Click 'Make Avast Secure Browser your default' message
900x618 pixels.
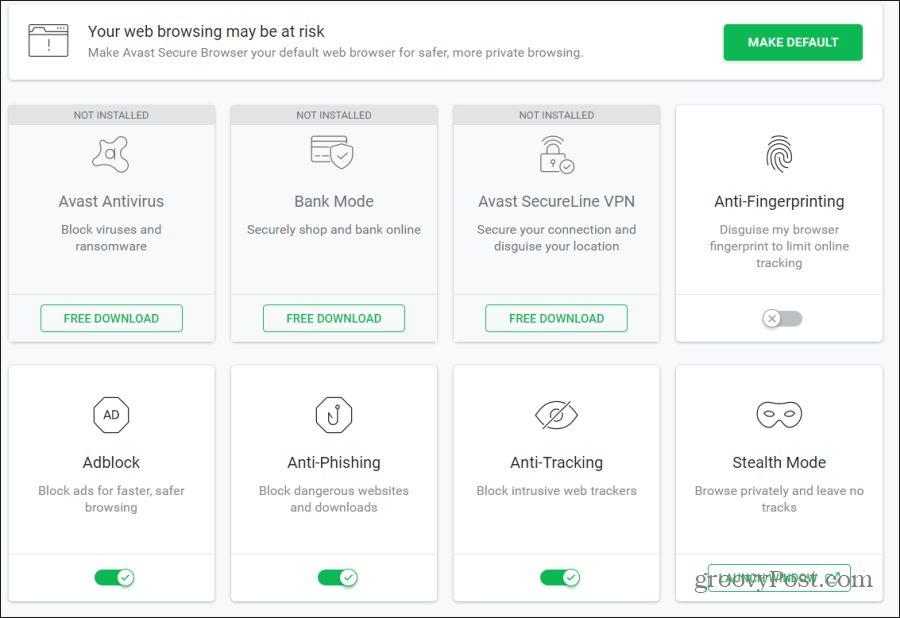(335, 52)
